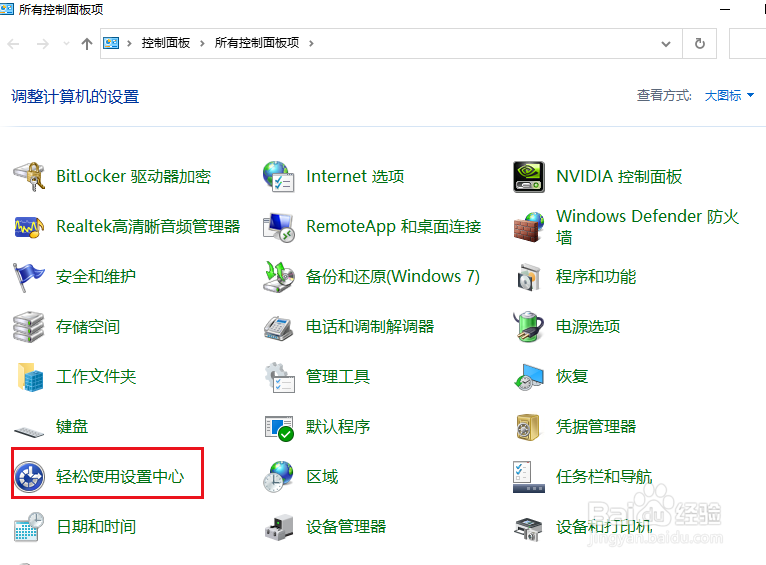Open the 电话和调制解调器 text link
Viewport: 766px width, 565px height.
point(370,327)
